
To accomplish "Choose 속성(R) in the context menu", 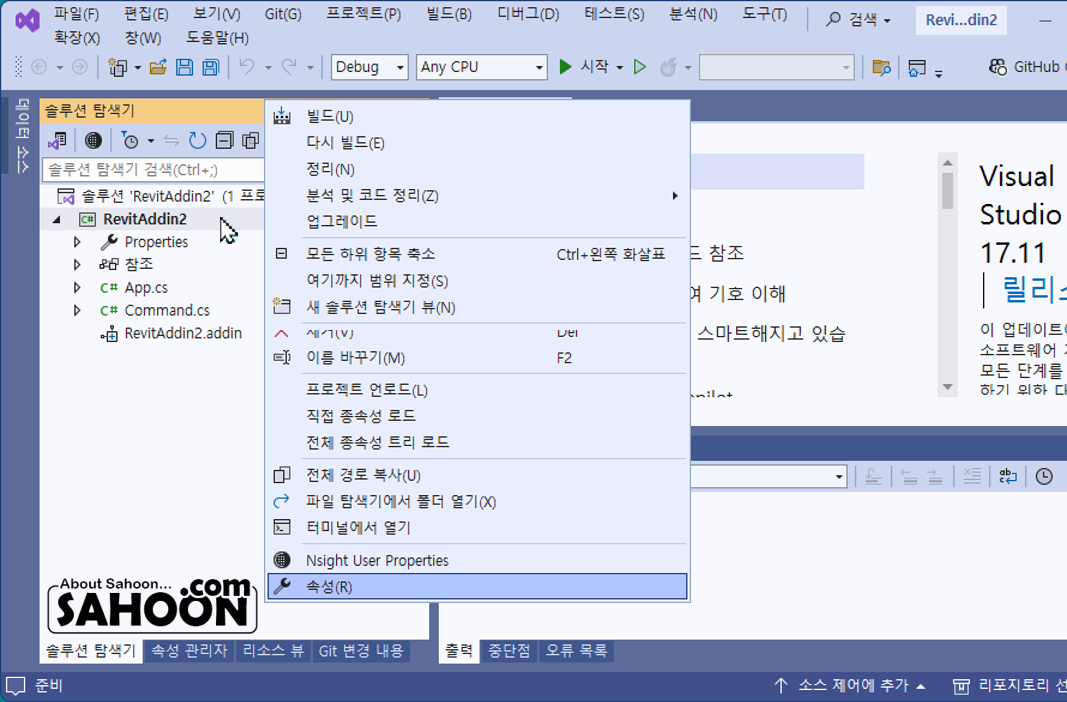I will click(478, 586).
